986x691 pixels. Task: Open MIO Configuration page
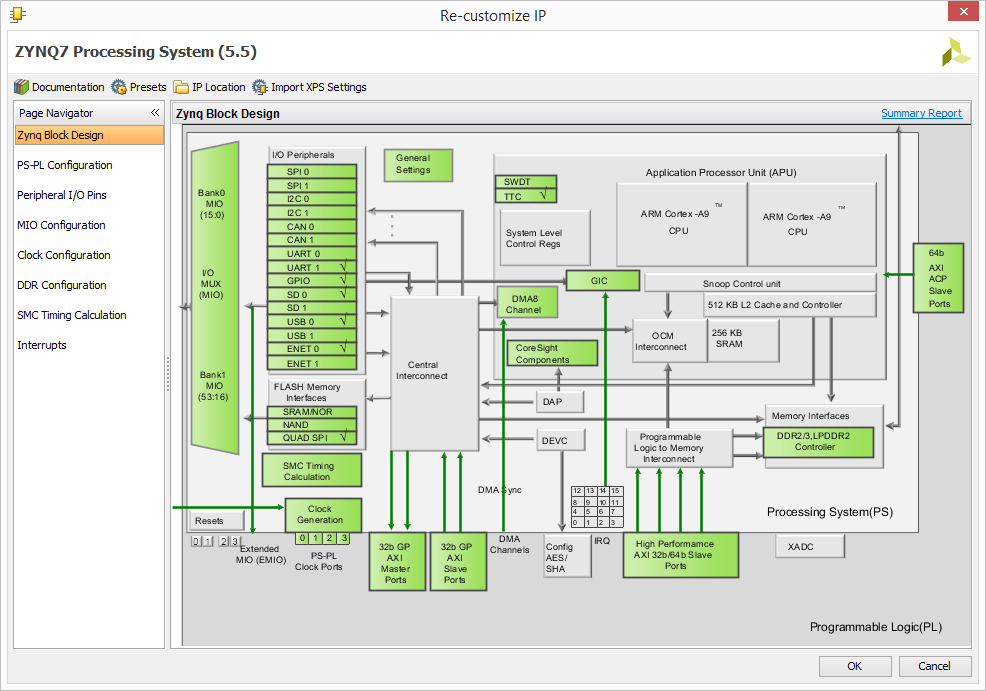[x=61, y=225]
